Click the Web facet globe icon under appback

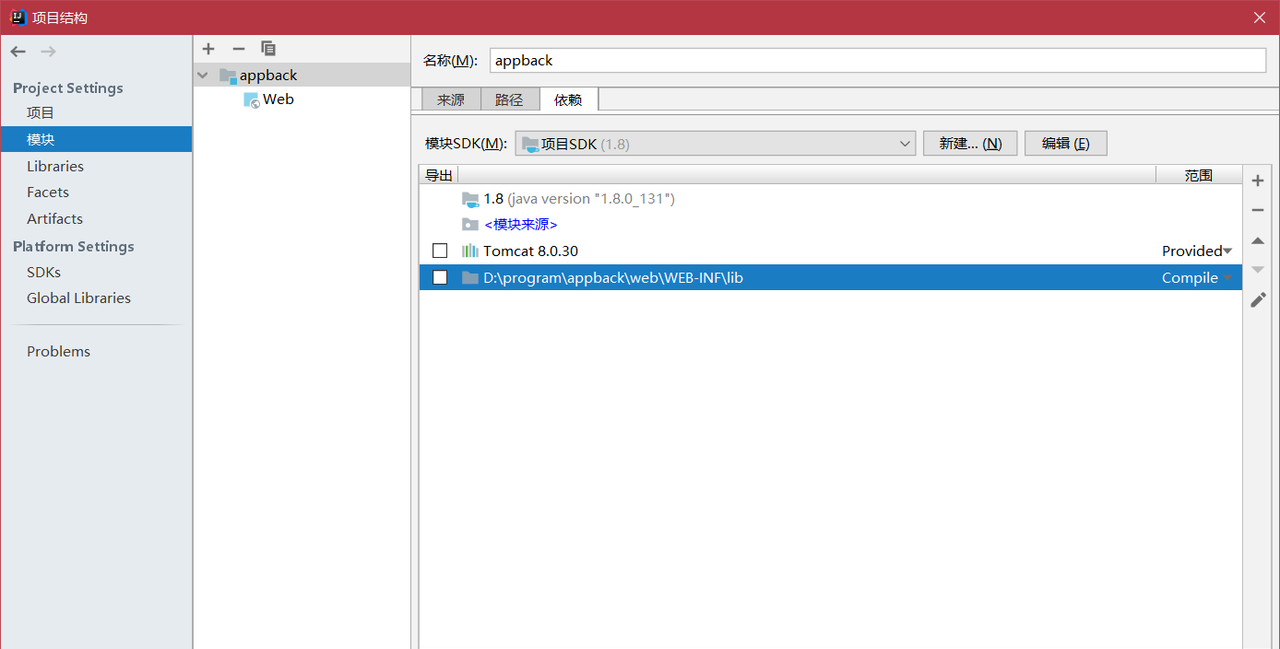coord(251,99)
